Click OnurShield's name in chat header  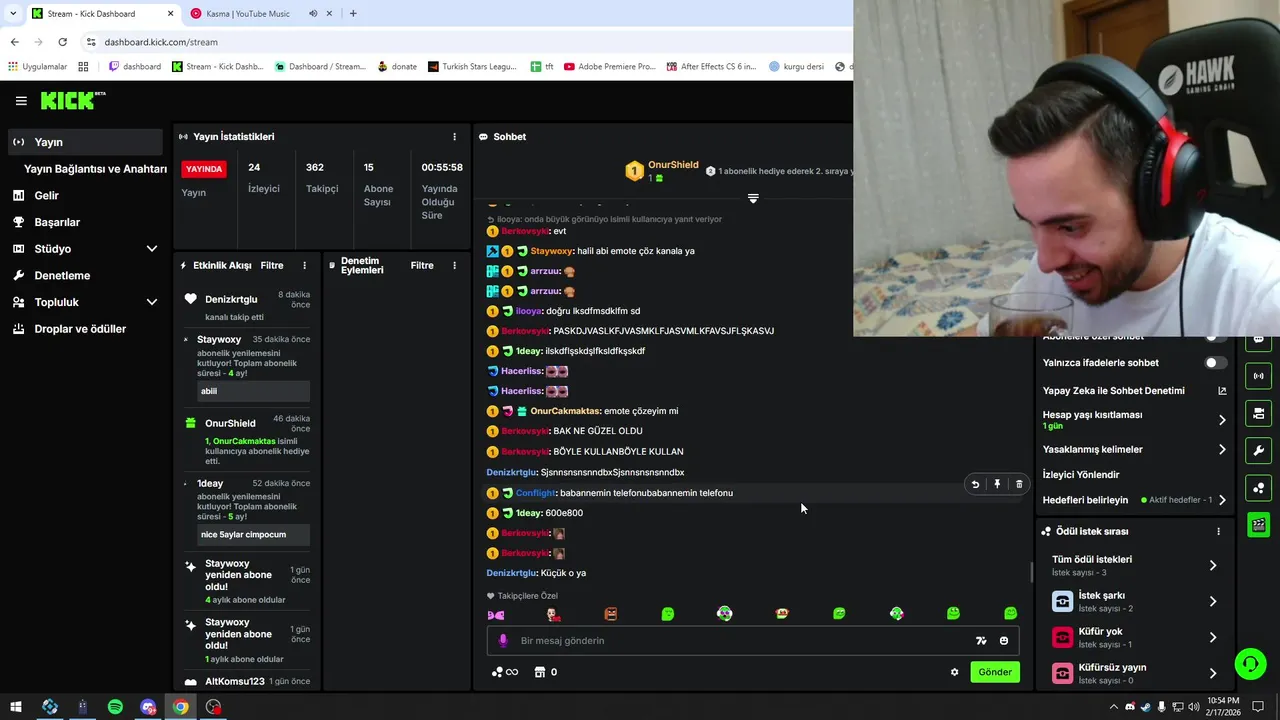pos(673,165)
